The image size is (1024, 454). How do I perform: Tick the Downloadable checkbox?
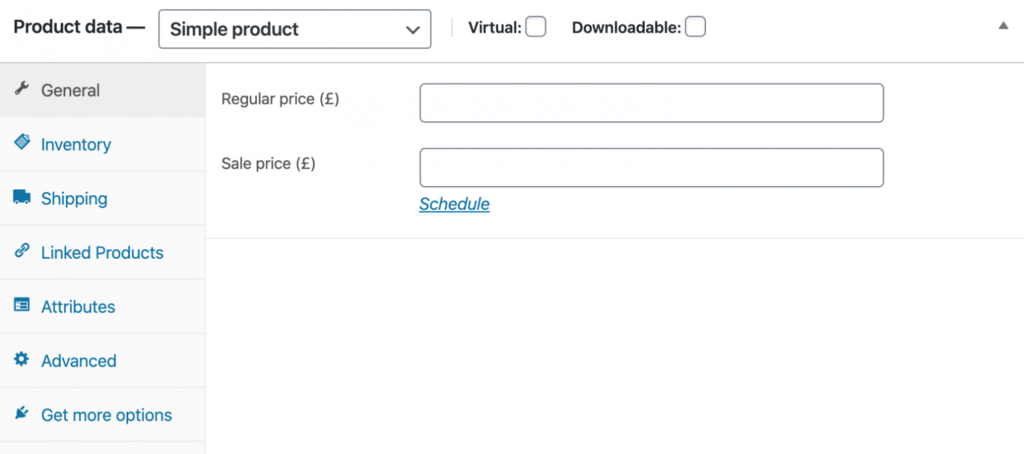coord(696,27)
